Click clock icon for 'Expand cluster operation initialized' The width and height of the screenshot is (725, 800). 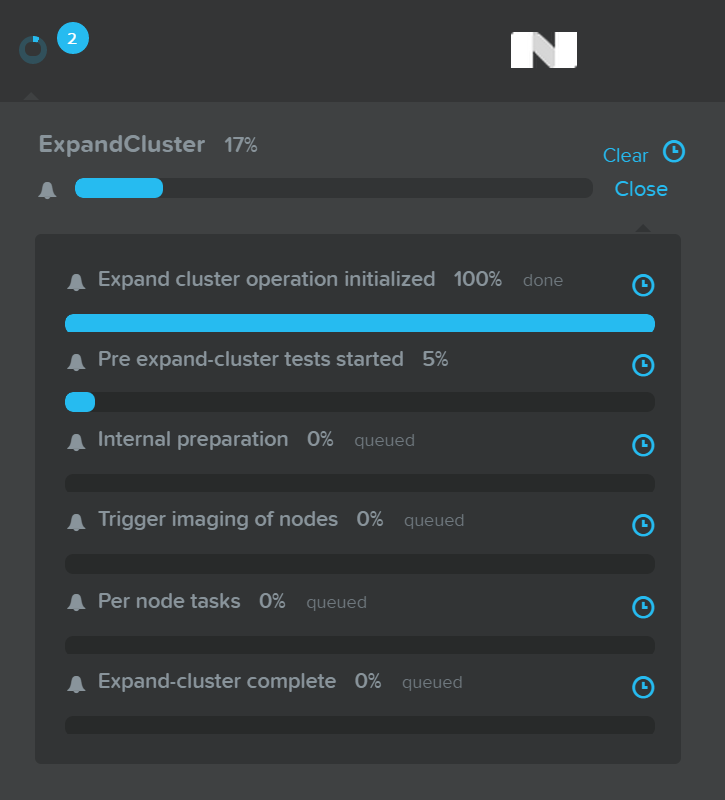point(643,285)
